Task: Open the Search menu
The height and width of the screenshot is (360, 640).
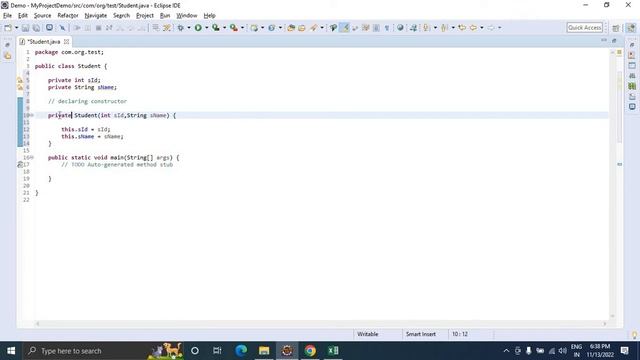Action: click(121, 16)
